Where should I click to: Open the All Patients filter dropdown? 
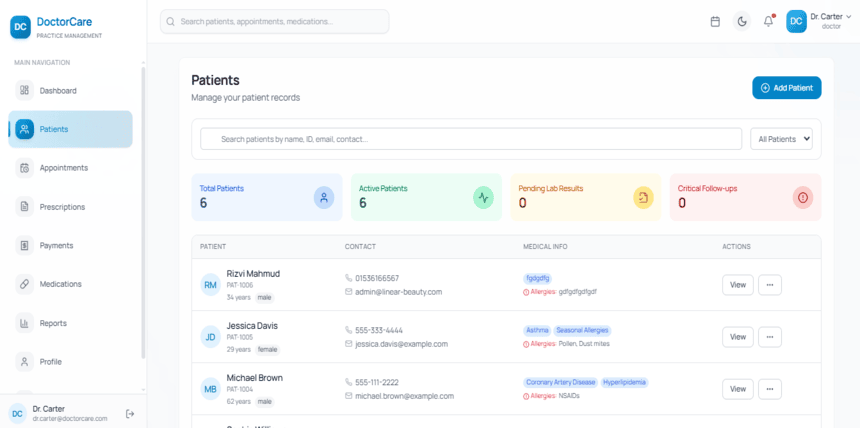pyautogui.click(x=782, y=139)
